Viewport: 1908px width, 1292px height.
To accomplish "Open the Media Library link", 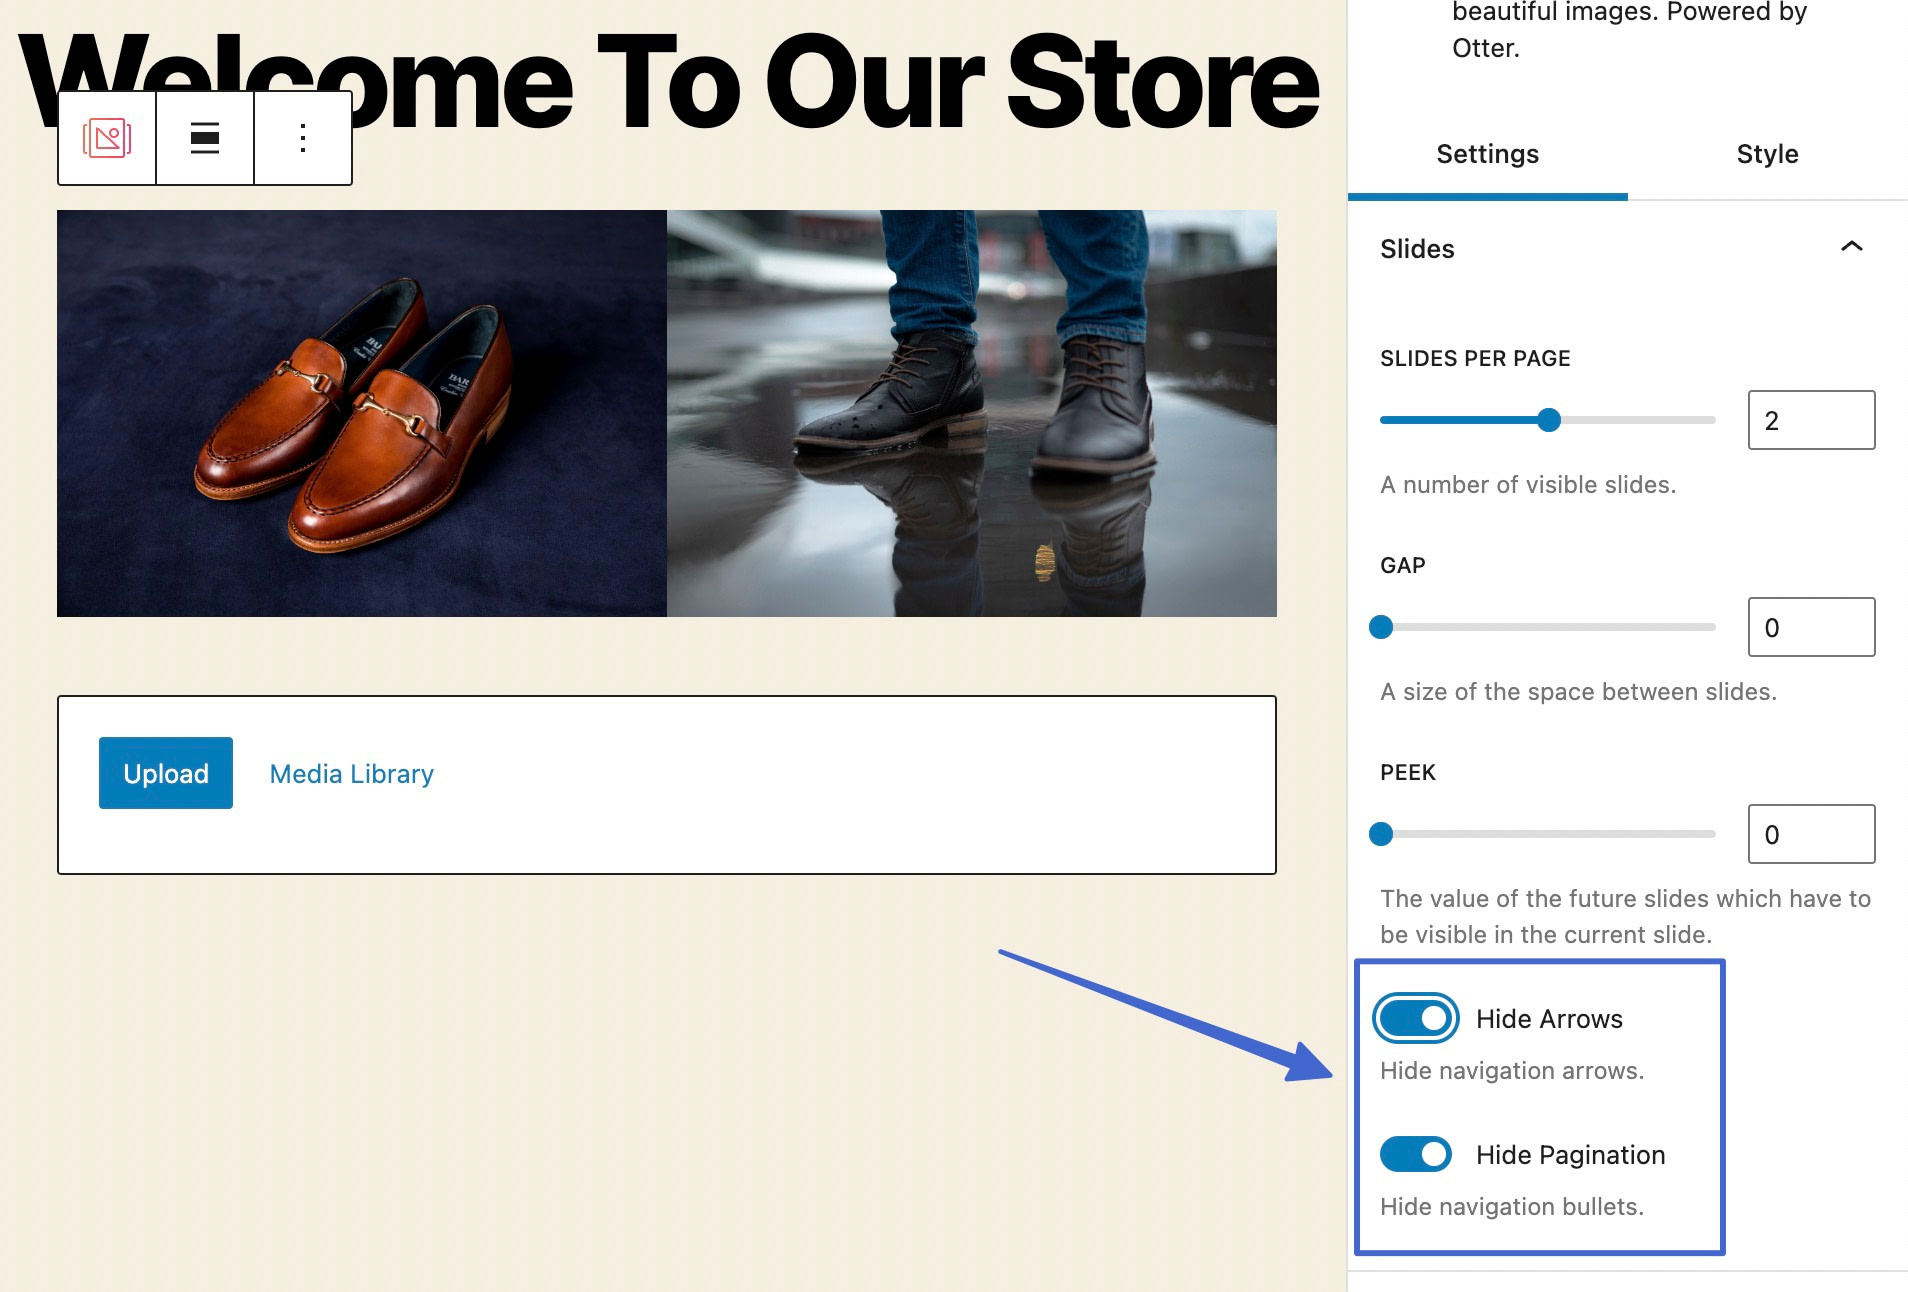I will tap(350, 773).
